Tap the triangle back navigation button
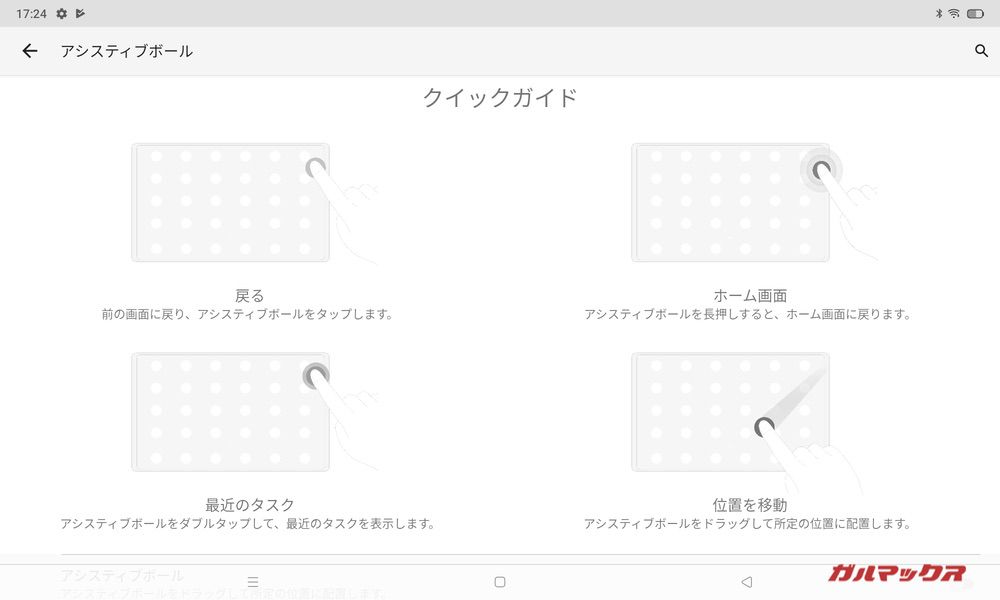This screenshot has height=600, width=1000. click(x=747, y=582)
